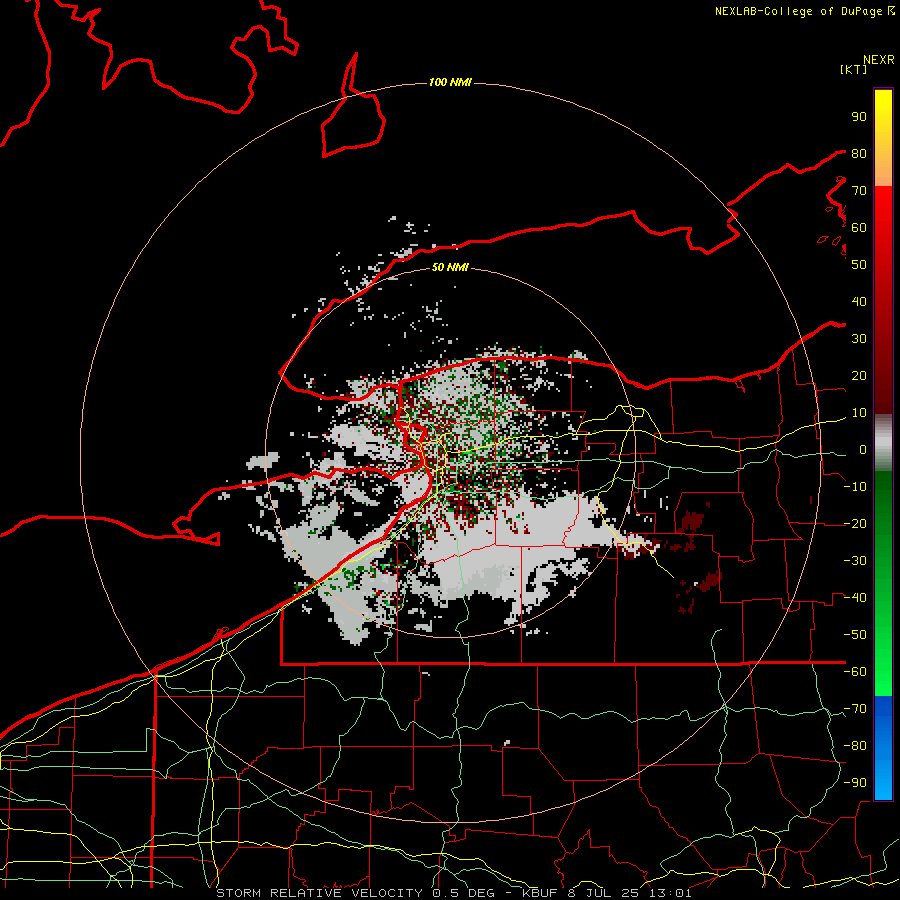Click the -80 value on the velocity scale
This screenshot has width=900, height=900.
[855, 746]
